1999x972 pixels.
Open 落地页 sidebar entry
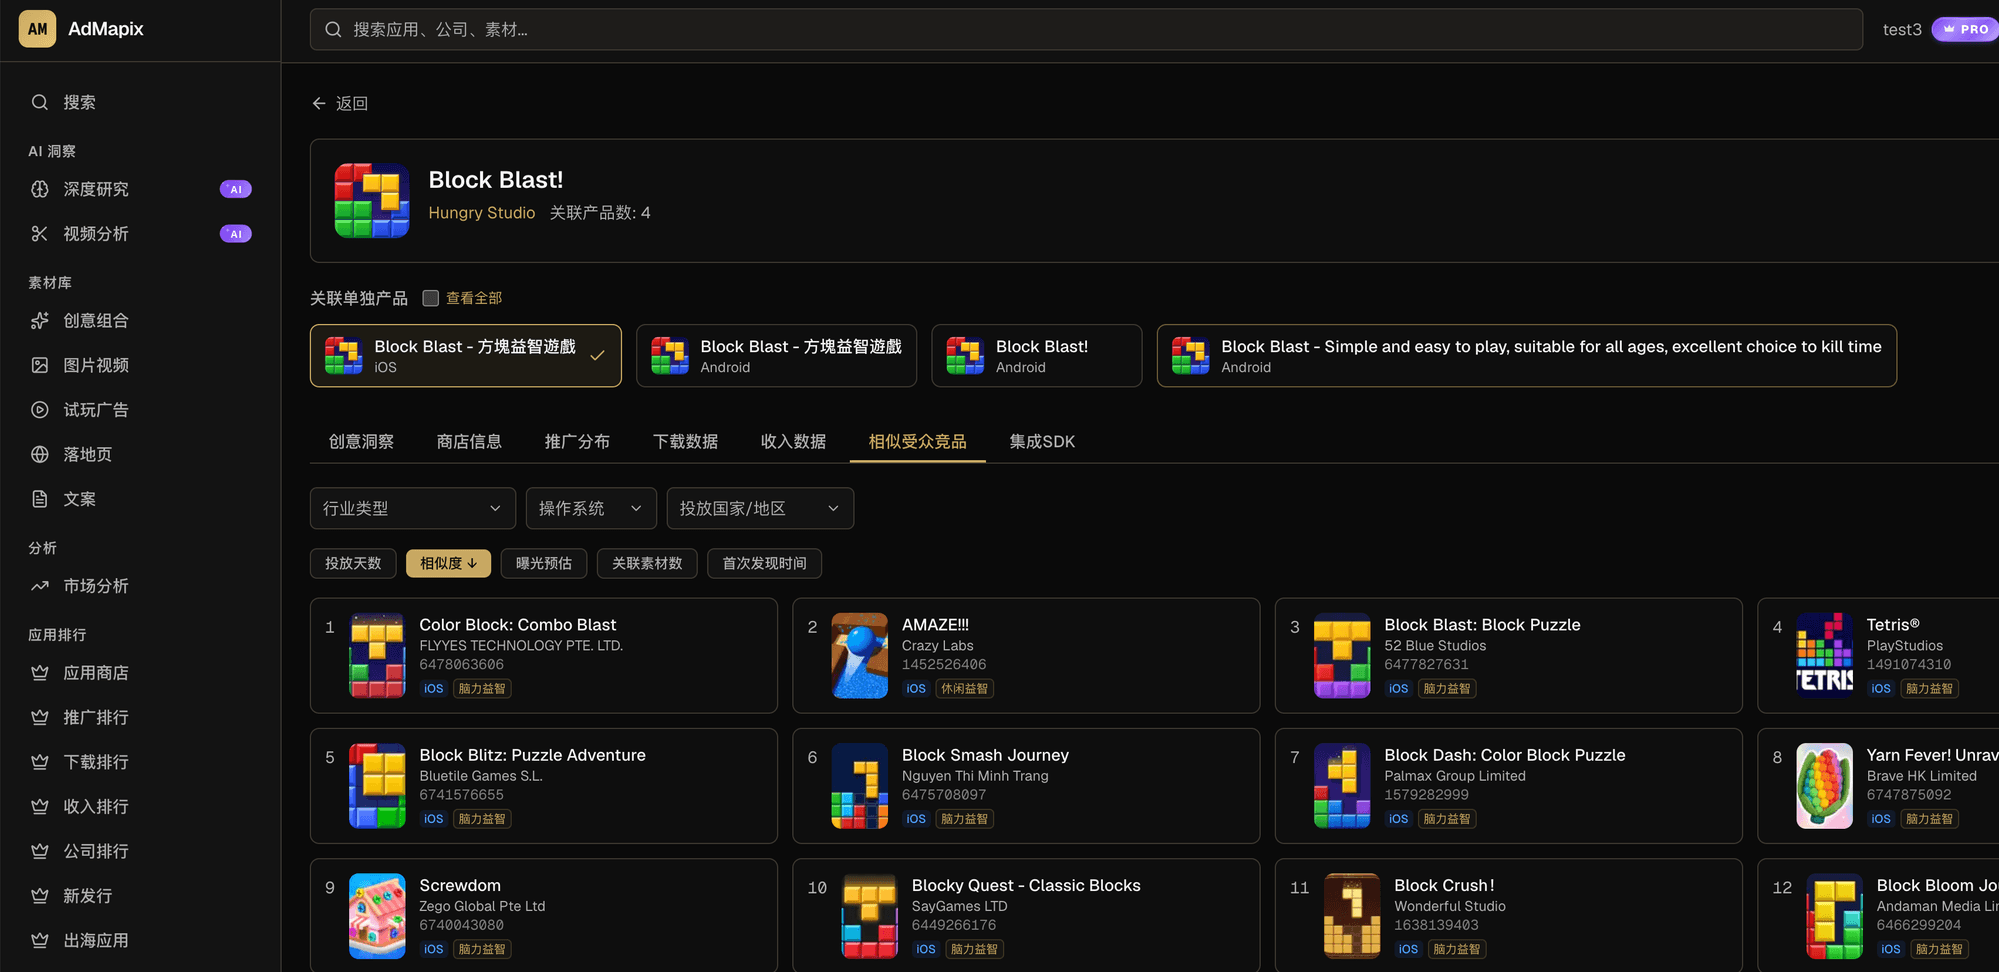[x=140, y=454]
